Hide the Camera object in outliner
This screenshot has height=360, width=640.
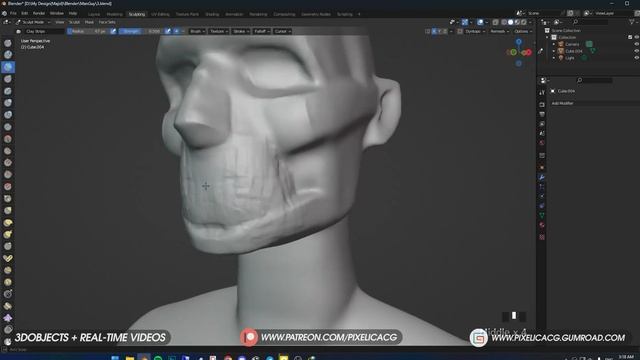click(x=636, y=44)
